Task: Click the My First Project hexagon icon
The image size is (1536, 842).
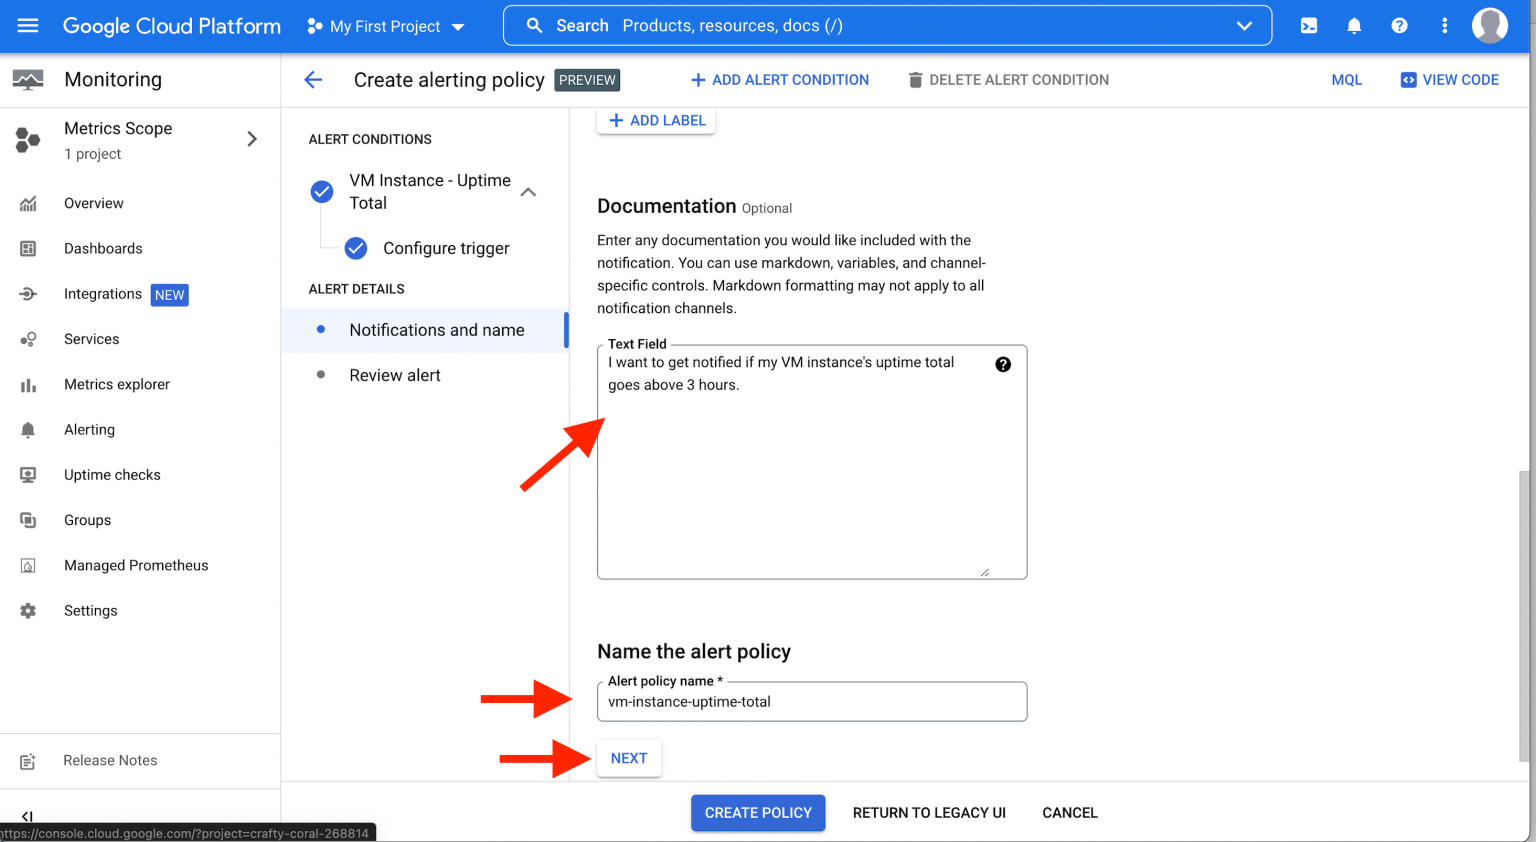Action: tap(314, 26)
